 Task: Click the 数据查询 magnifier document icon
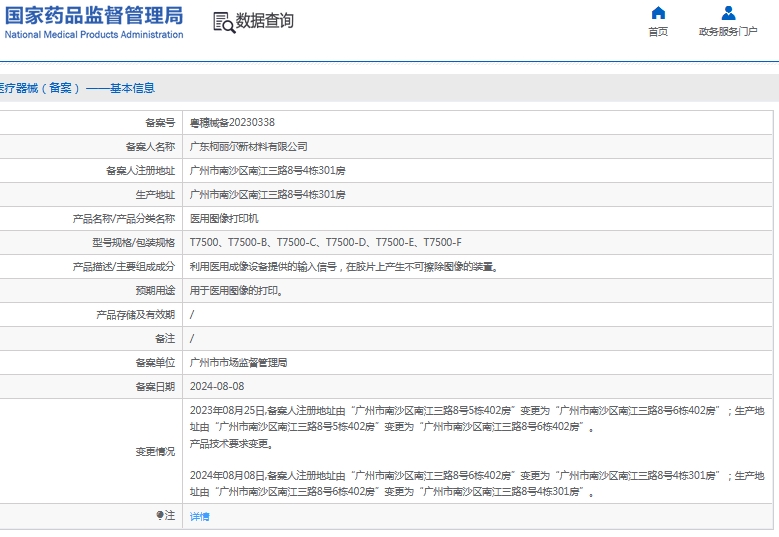[224, 23]
